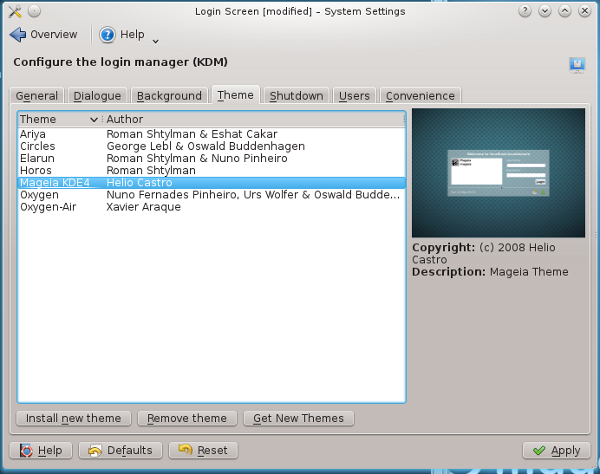Viewport: 600px width, 474px height.
Task: Open the Background tab
Action: (x=169, y=96)
